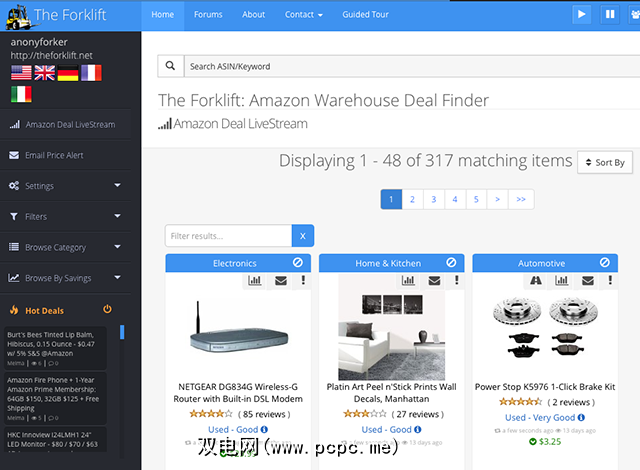
Task: Open price chart for Platin Art decals
Action: click(408, 281)
